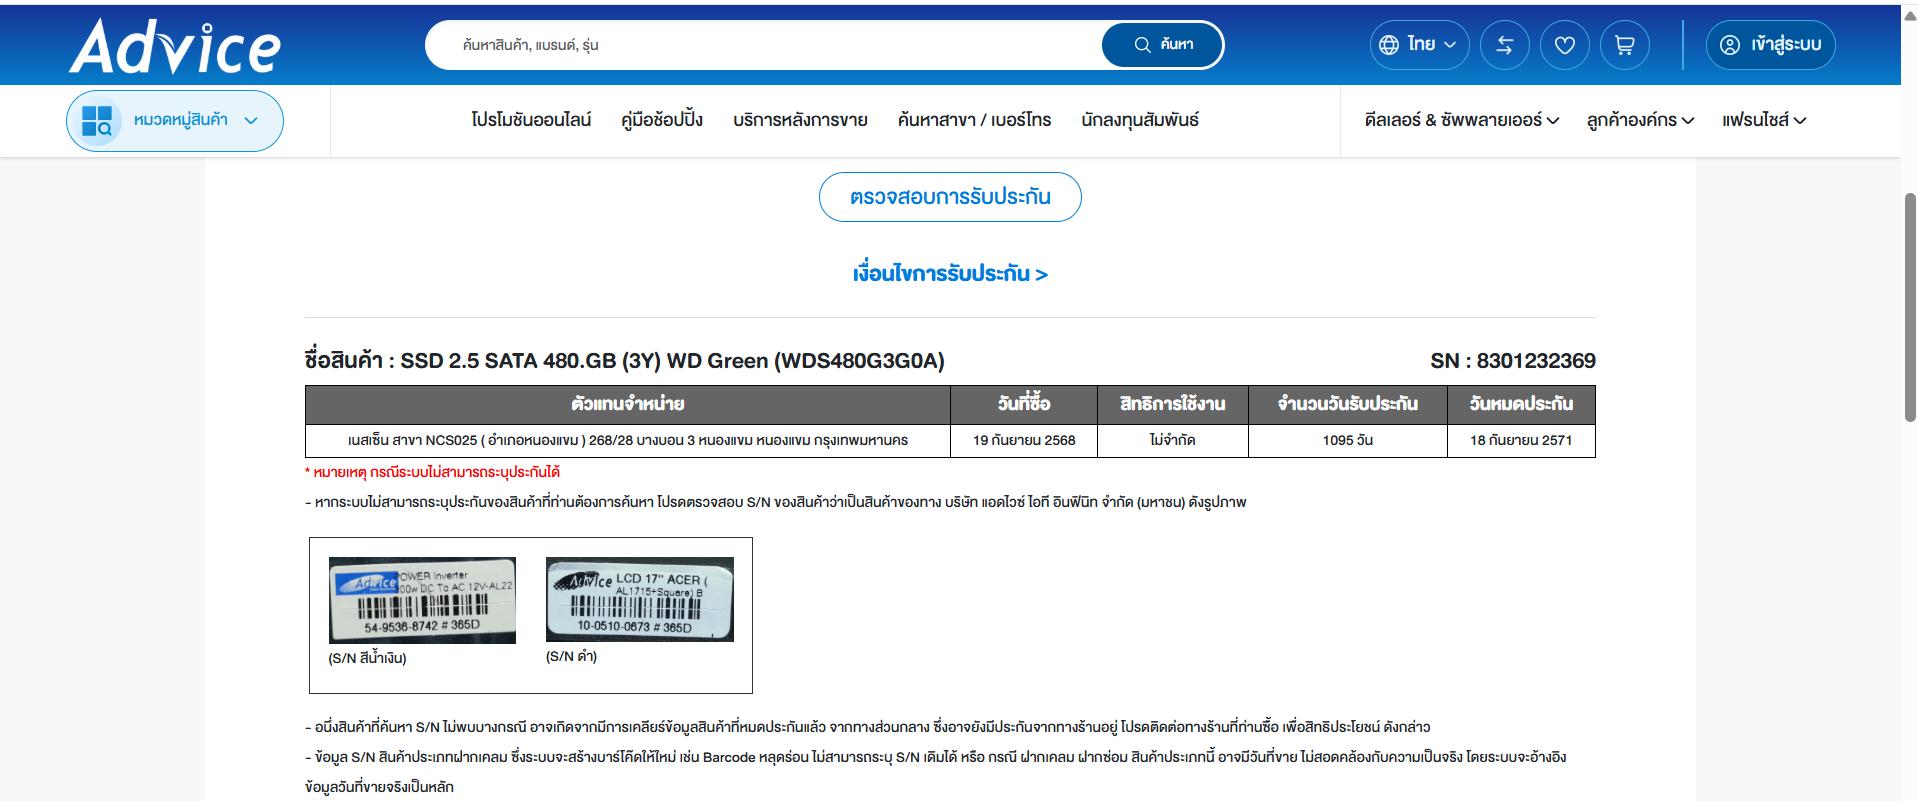Open the shopping cart icon
The height and width of the screenshot is (801, 1918).
pyautogui.click(x=1624, y=45)
